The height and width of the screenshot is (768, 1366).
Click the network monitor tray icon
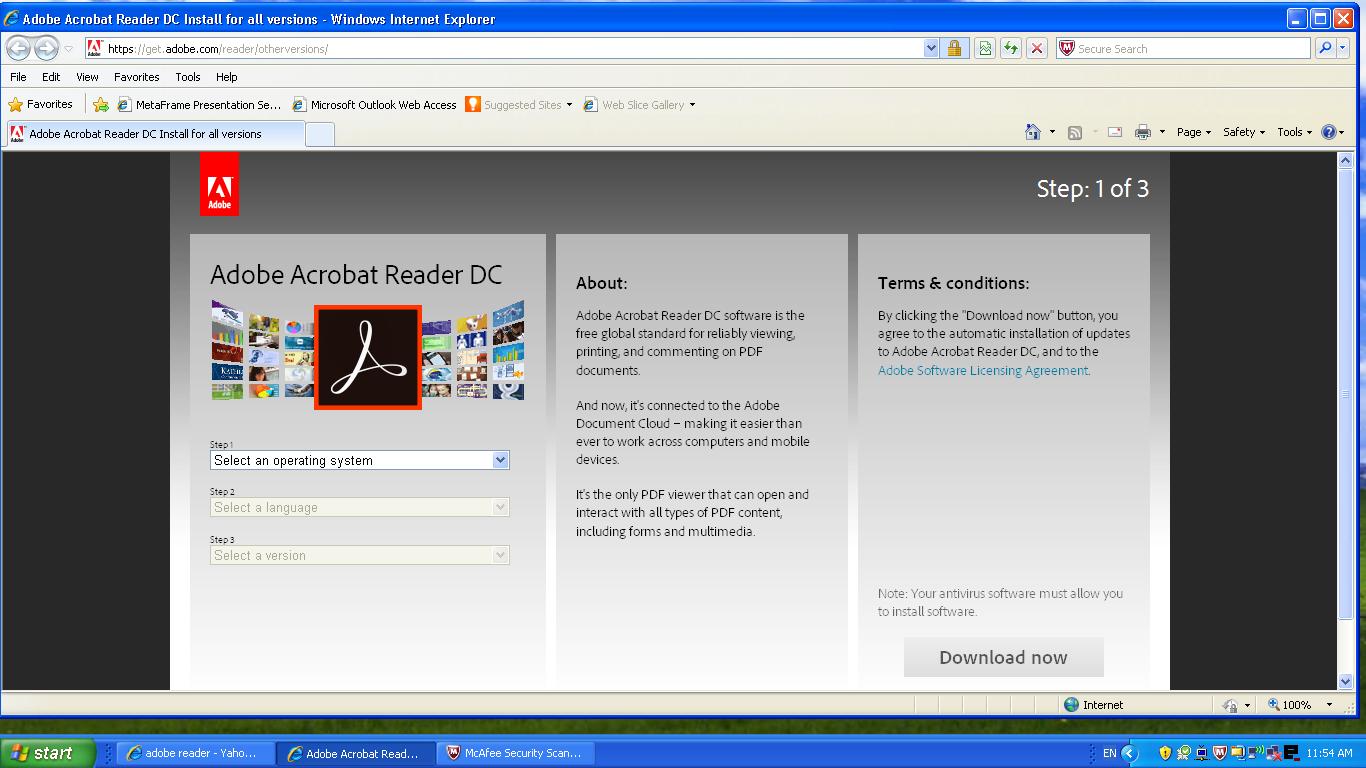point(1202,753)
